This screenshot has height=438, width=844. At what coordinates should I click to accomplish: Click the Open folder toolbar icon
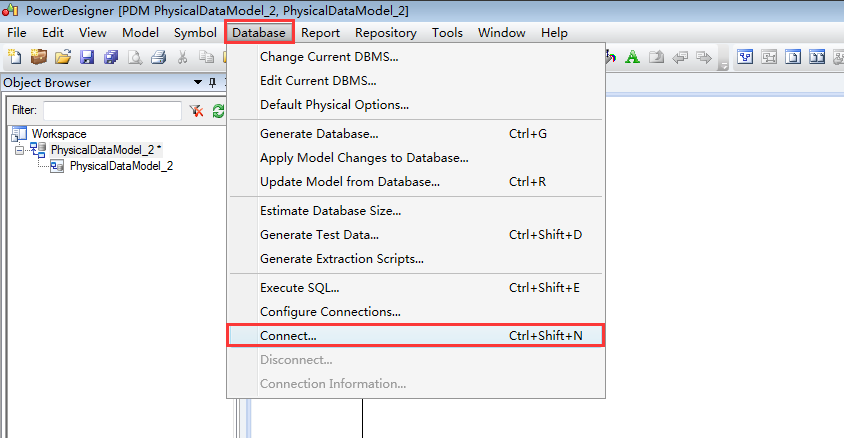[x=63, y=56]
